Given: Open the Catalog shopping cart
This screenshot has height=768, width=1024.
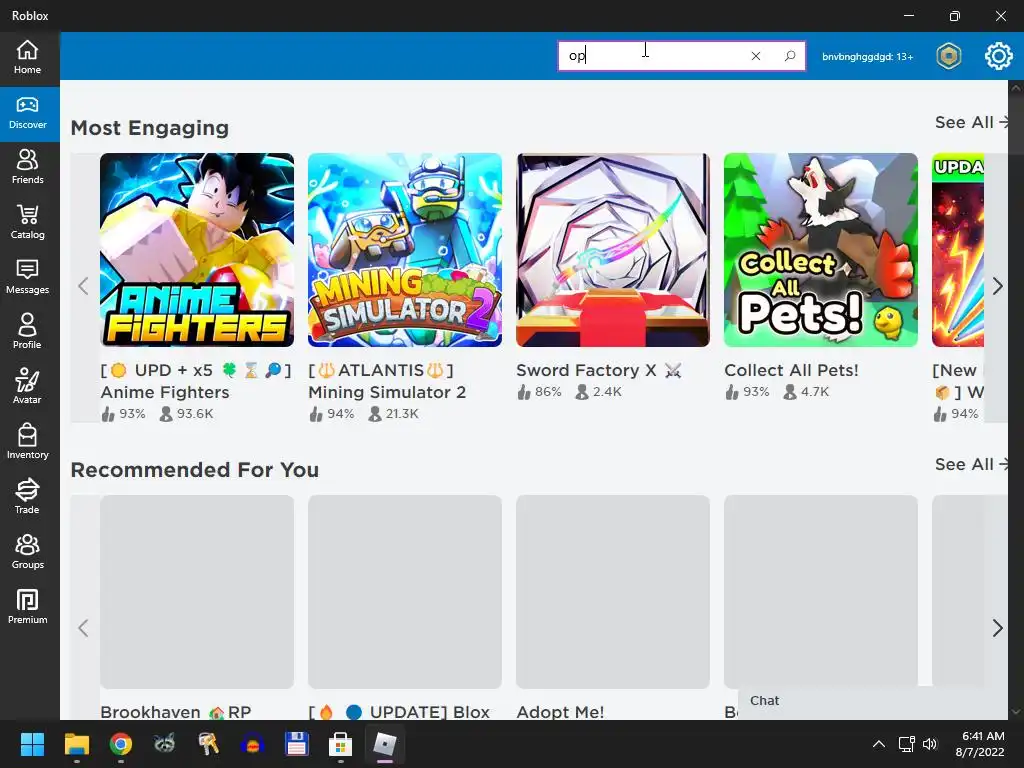Looking at the screenshot, I should (x=27, y=223).
